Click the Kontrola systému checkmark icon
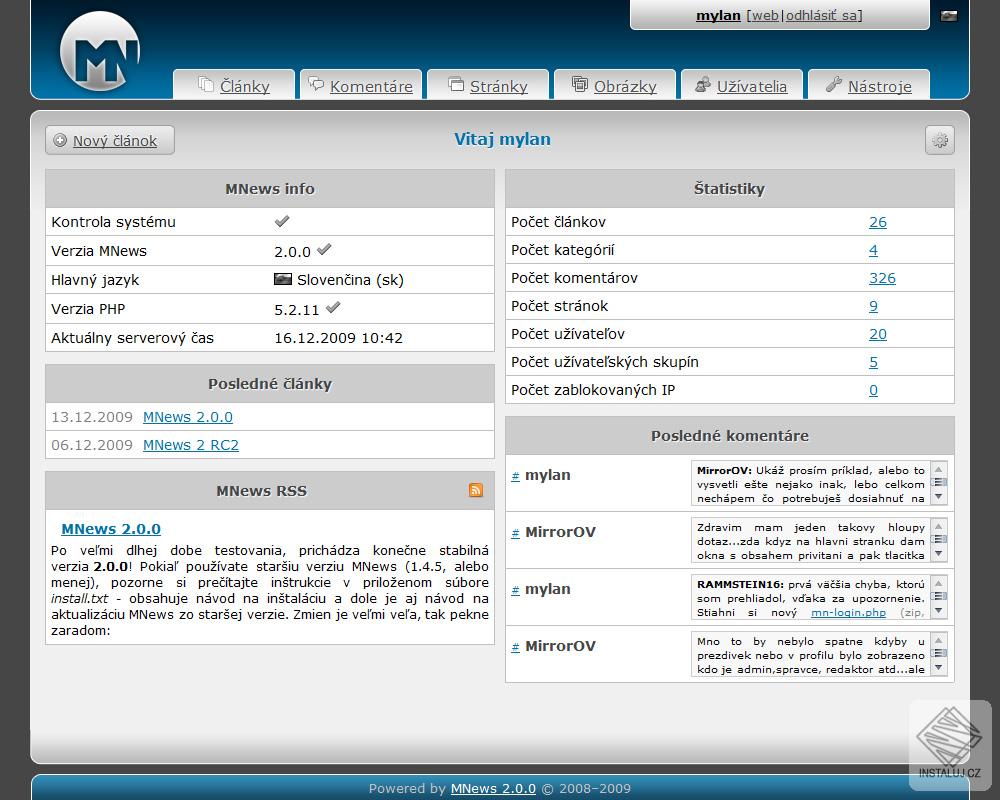 [x=282, y=221]
